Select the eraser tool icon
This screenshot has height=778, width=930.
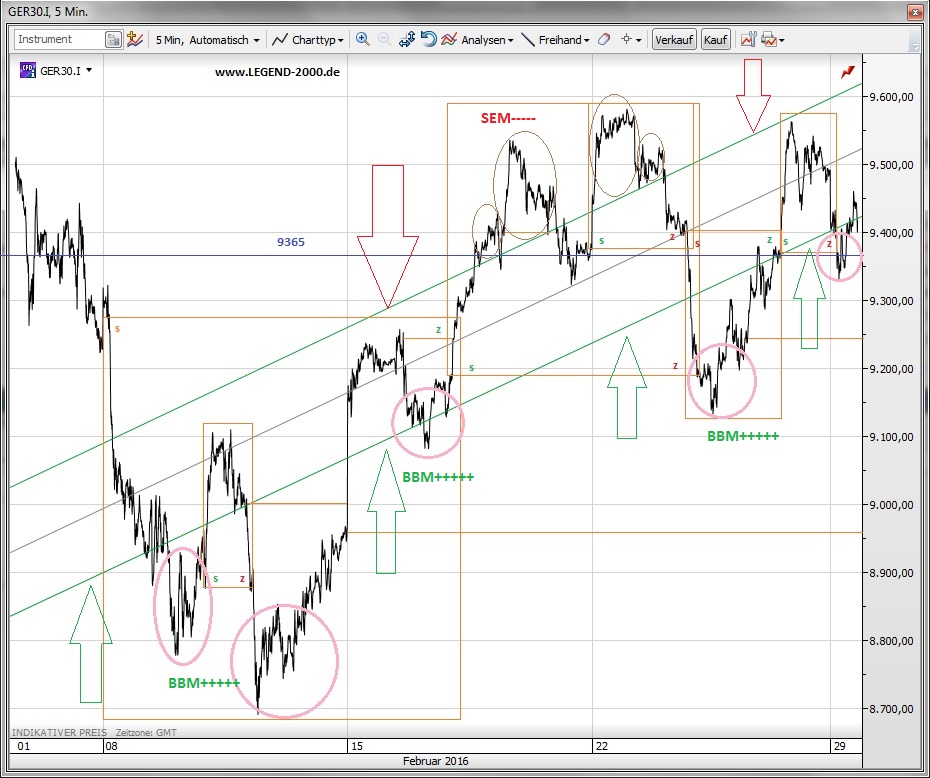603,40
